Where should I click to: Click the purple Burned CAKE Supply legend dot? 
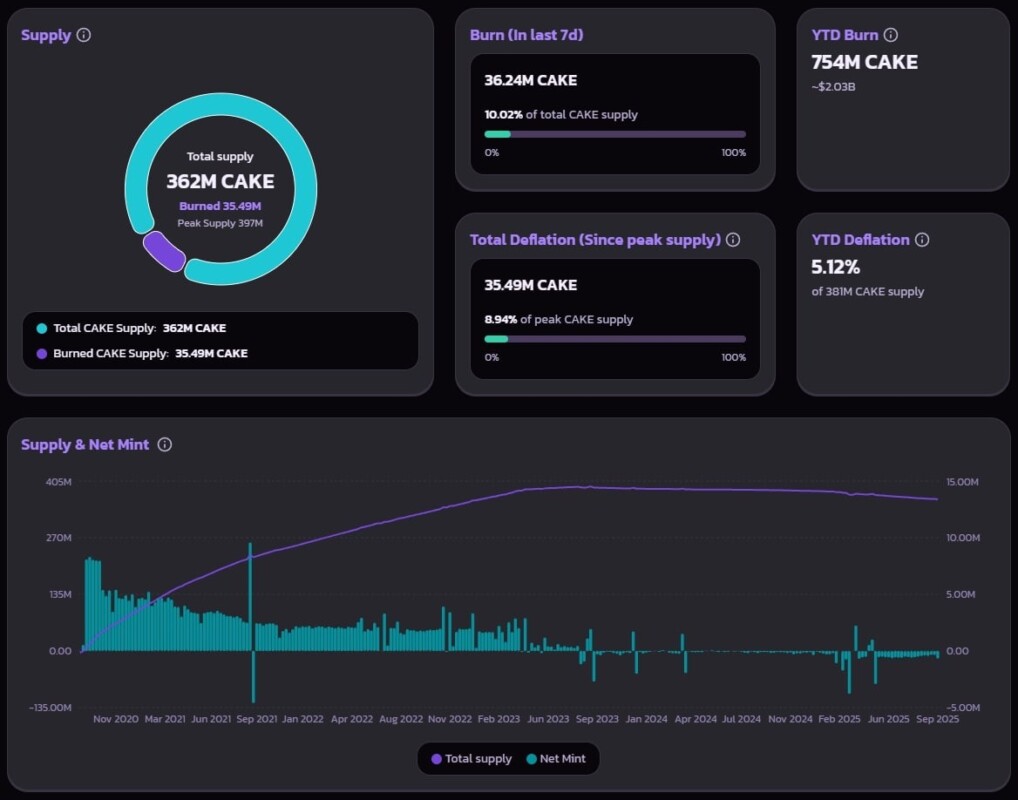[x=41, y=353]
